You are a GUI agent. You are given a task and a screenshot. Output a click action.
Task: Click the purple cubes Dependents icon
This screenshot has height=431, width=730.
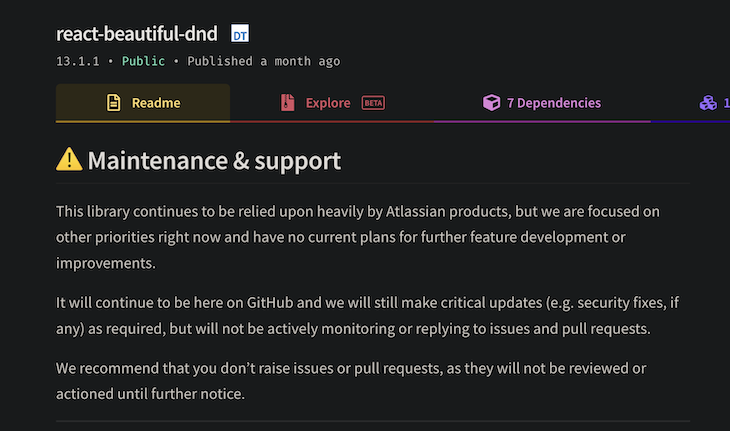coord(708,103)
